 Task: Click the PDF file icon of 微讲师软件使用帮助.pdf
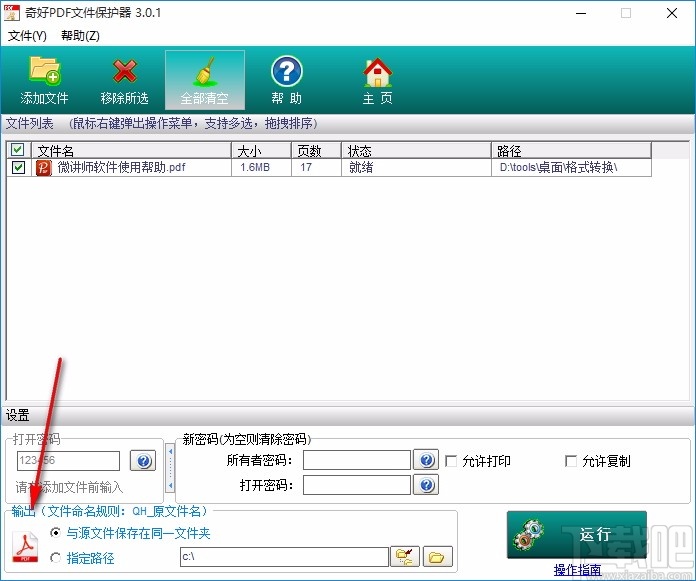click(x=44, y=168)
